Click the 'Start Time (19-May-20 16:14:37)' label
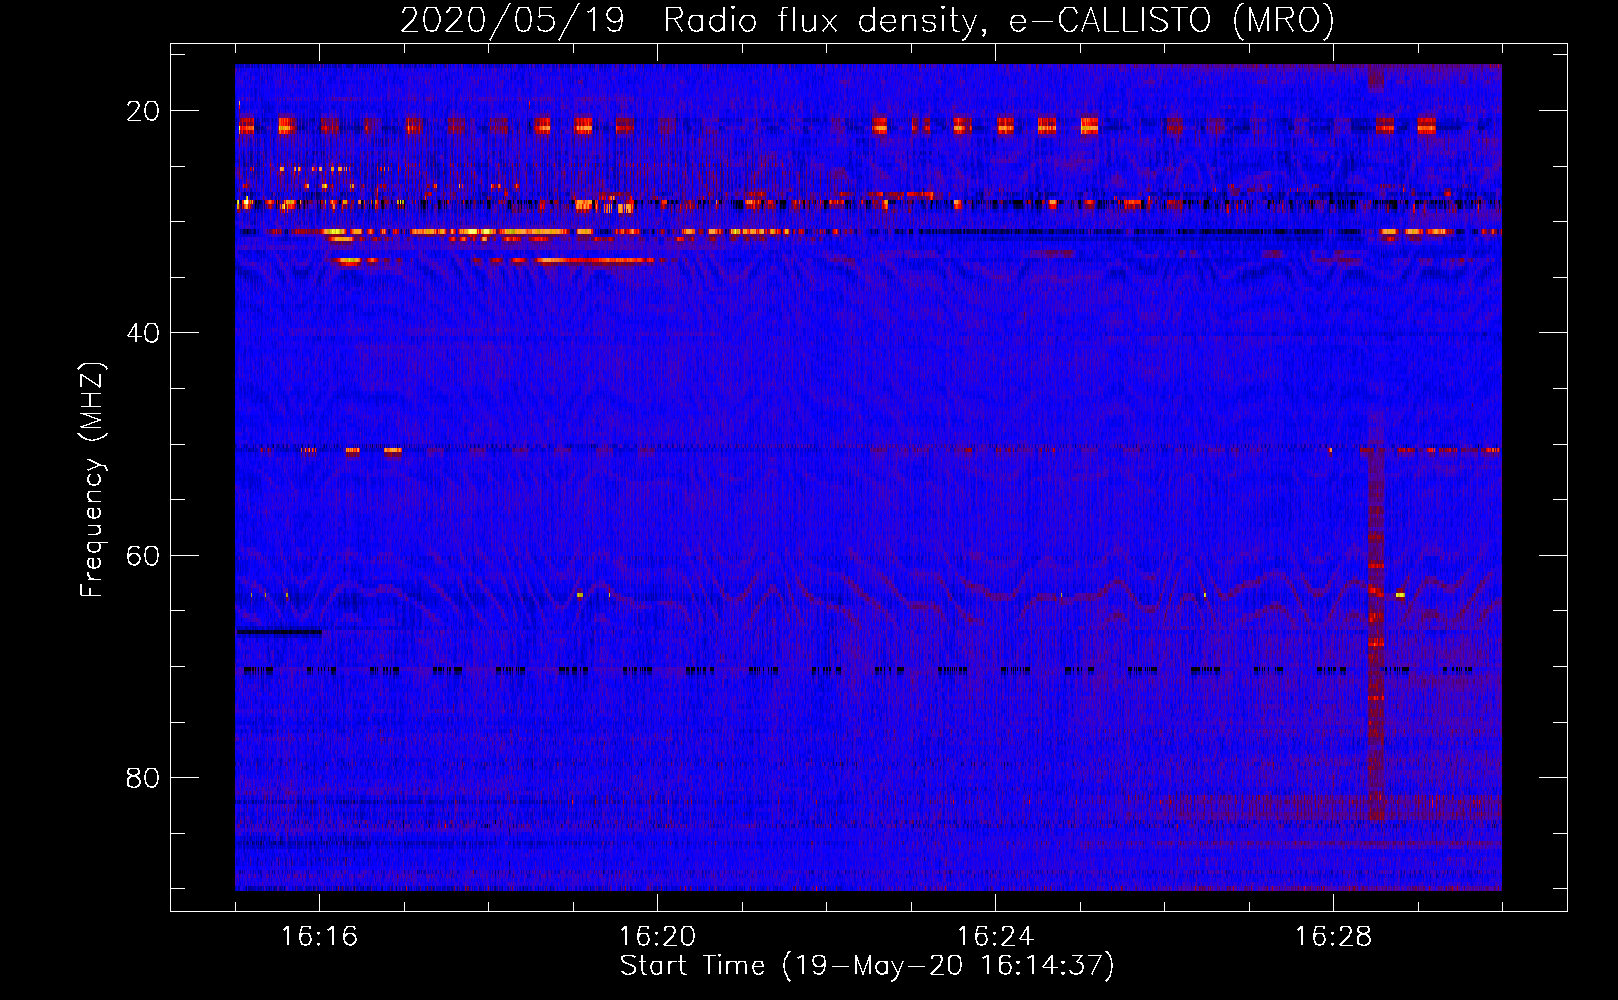Screen dimensions: 1618x1000 867,966
